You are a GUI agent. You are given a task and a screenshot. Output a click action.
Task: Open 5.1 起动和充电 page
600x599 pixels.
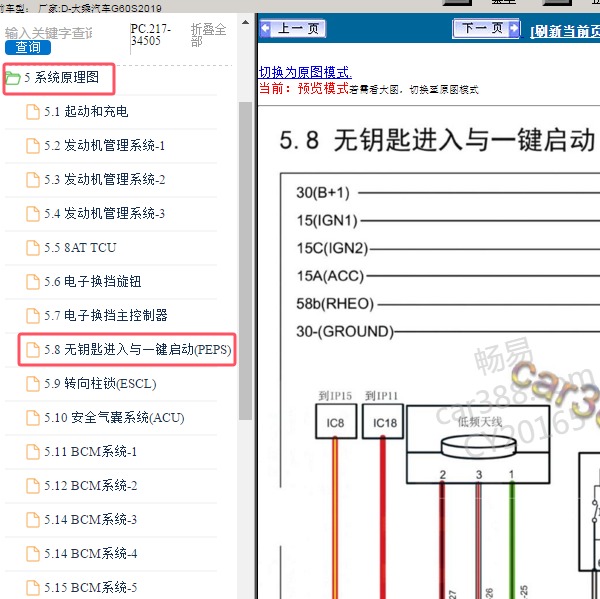(86, 112)
